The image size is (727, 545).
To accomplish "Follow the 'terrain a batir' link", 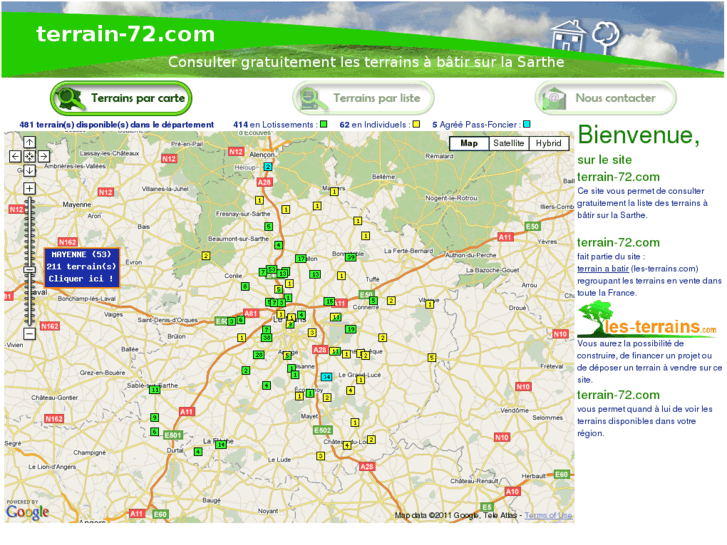I will coord(603,269).
